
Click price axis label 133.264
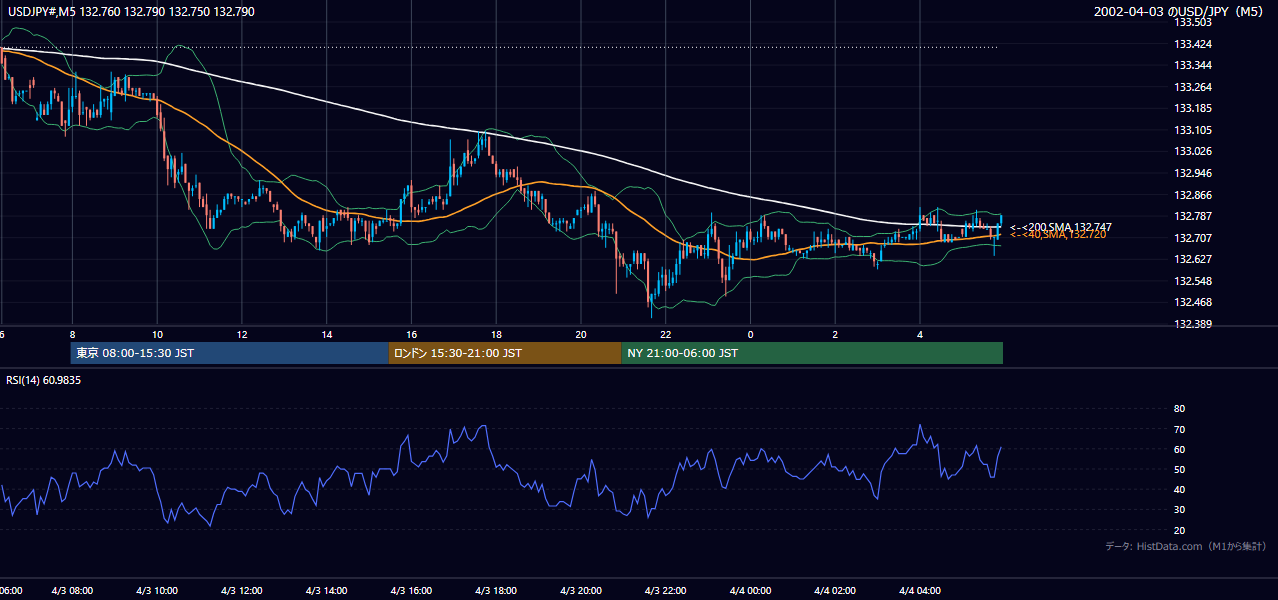1192,87
